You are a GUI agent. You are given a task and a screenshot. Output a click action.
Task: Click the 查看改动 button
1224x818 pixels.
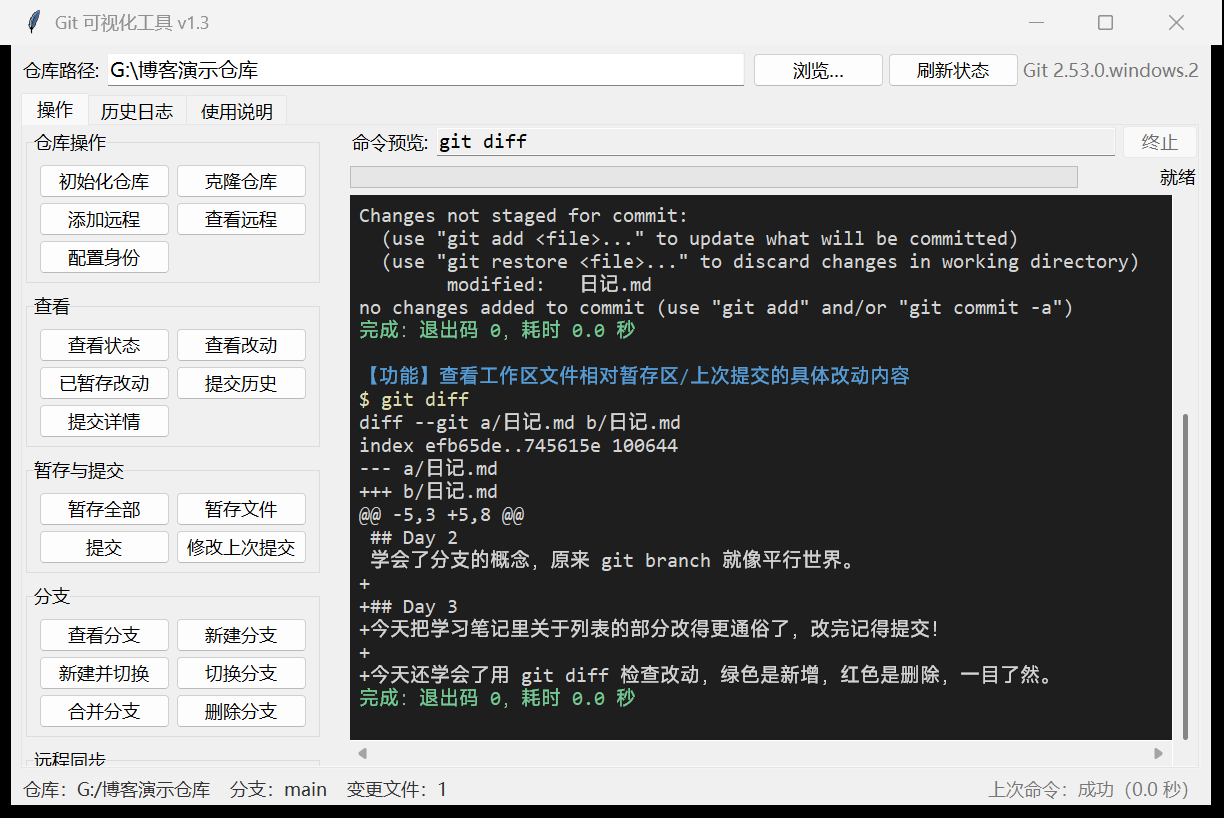pyautogui.click(x=241, y=346)
